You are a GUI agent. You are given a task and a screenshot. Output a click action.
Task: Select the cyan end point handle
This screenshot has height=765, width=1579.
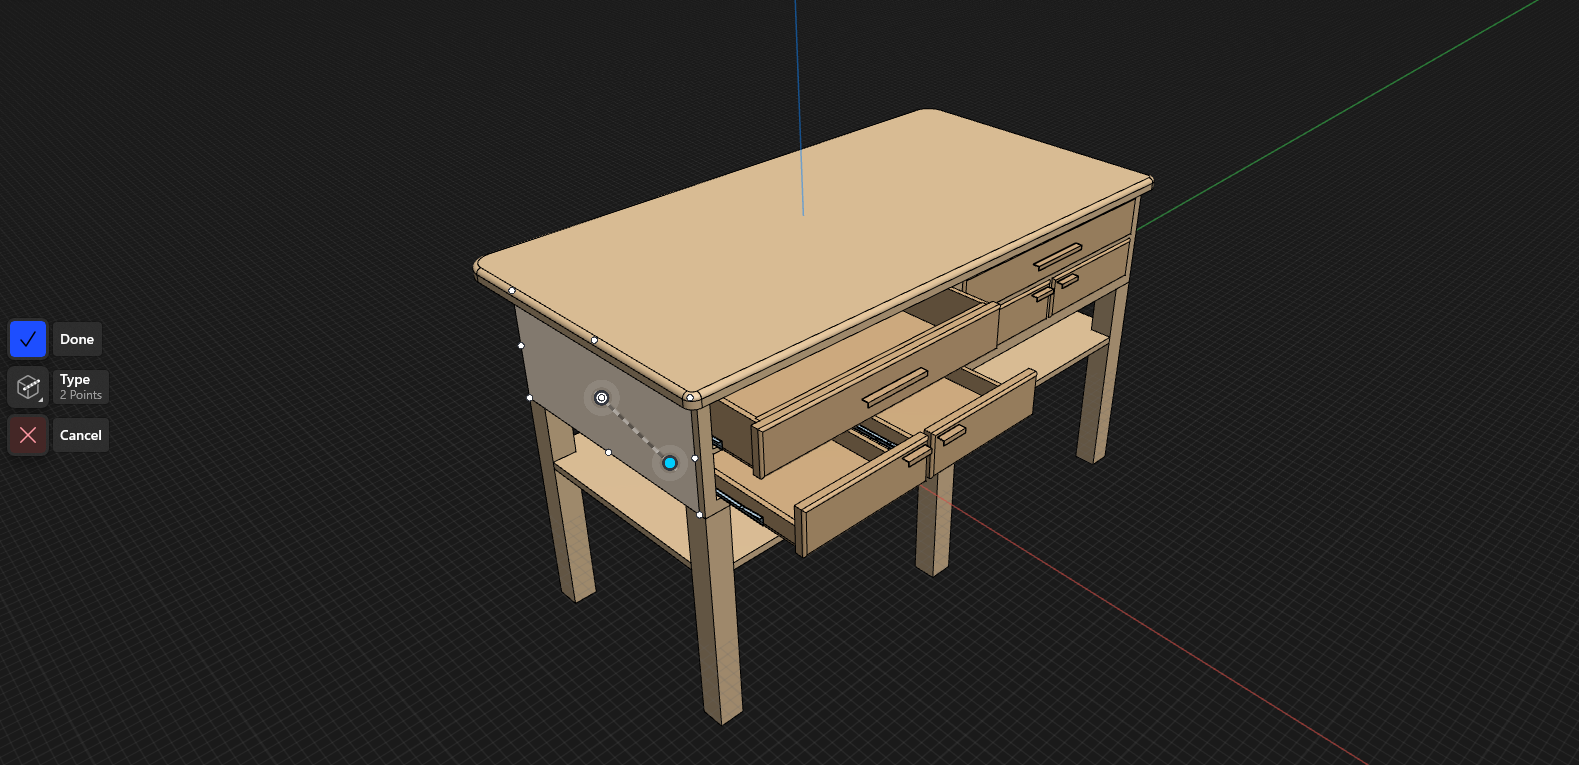point(670,463)
